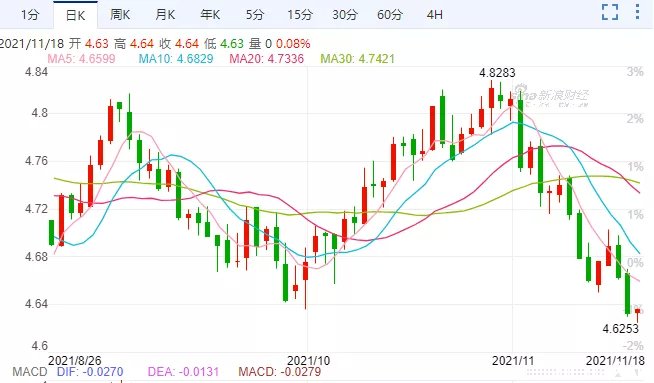Click the MACD: -0.0279 value
This screenshot has height=383, width=654.
point(279,372)
